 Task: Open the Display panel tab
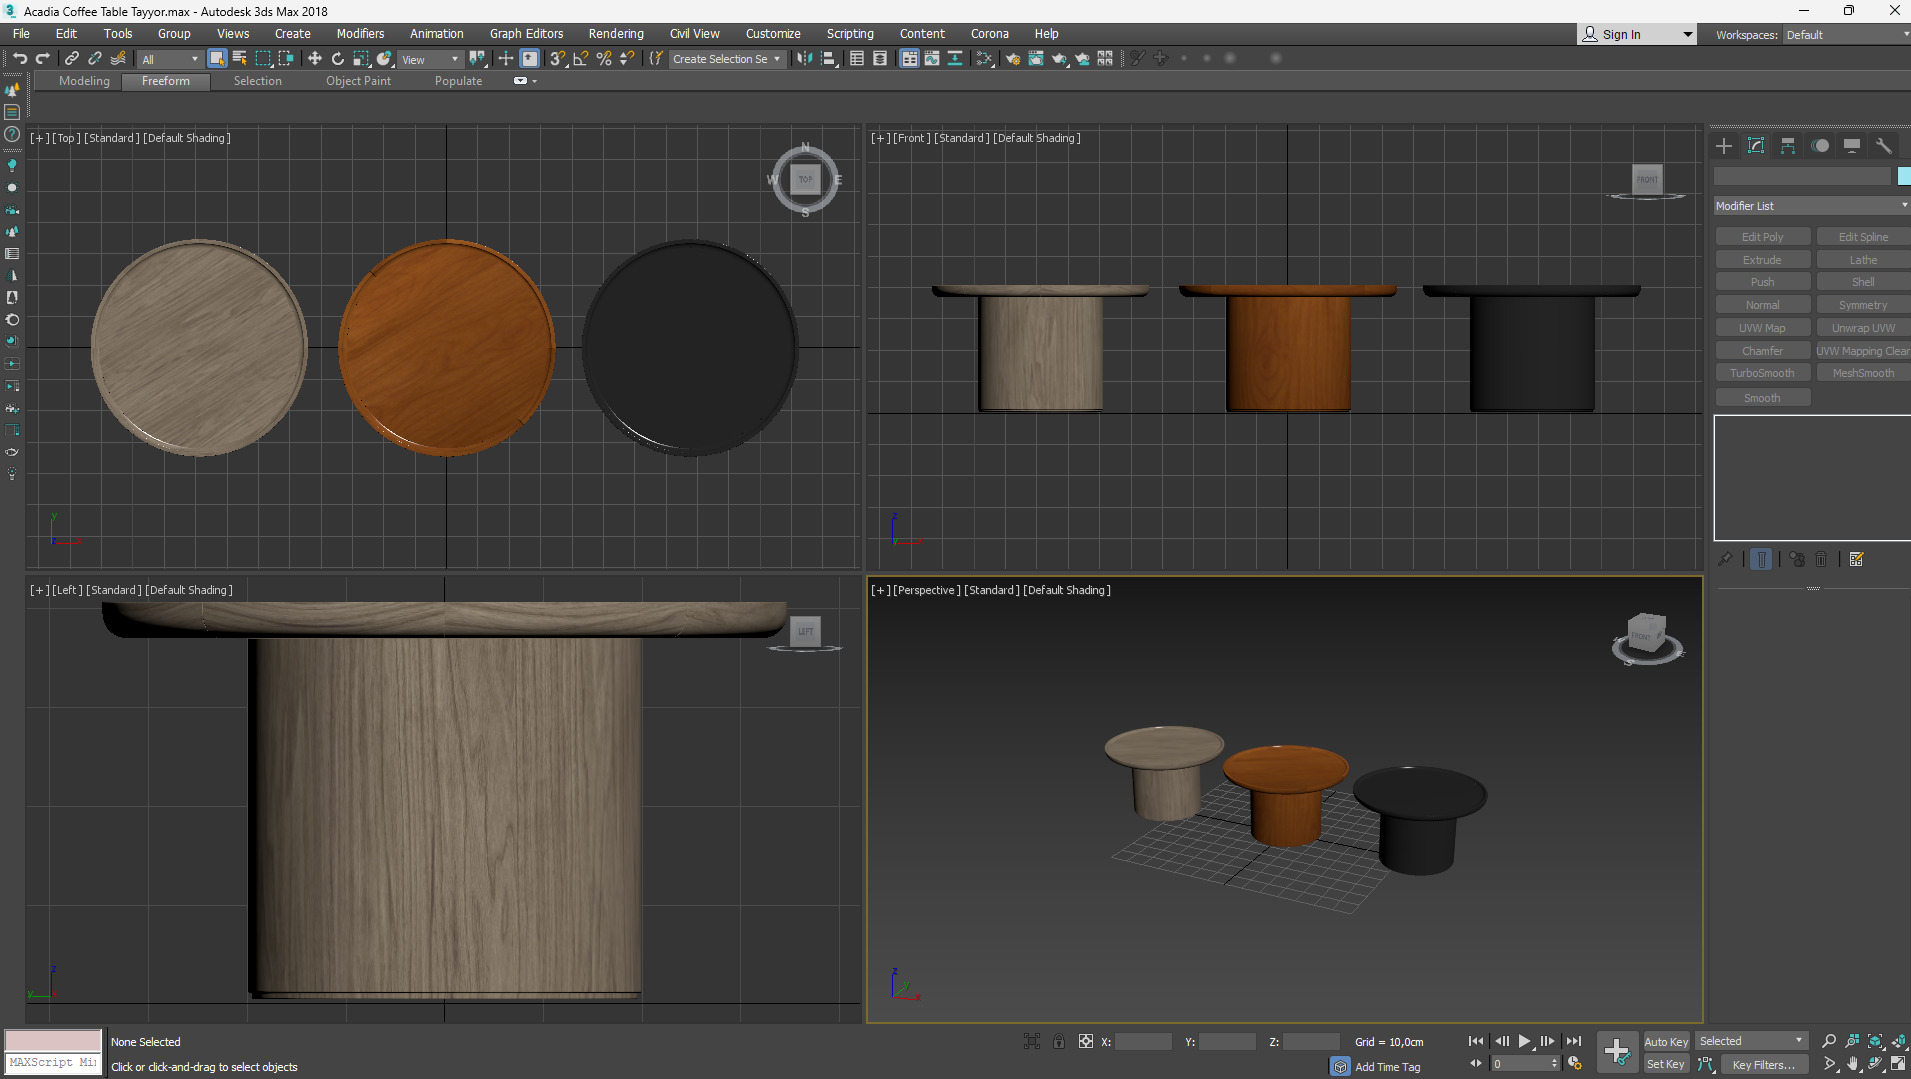point(1852,146)
